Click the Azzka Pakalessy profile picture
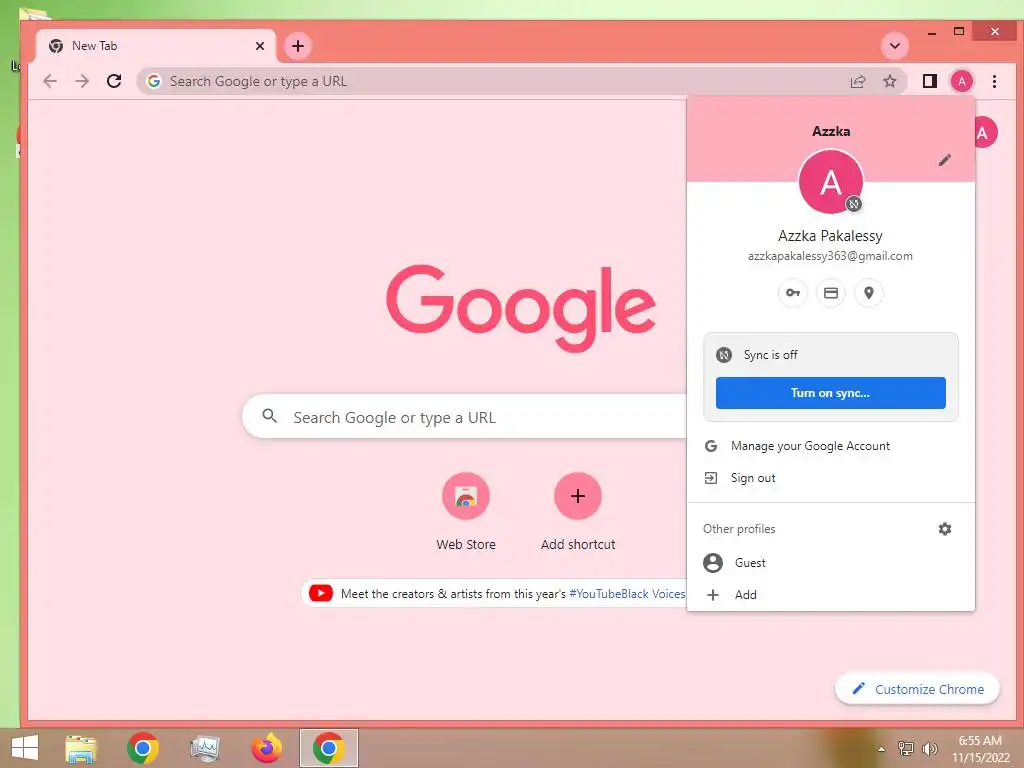The height and width of the screenshot is (768, 1024). coord(831,182)
